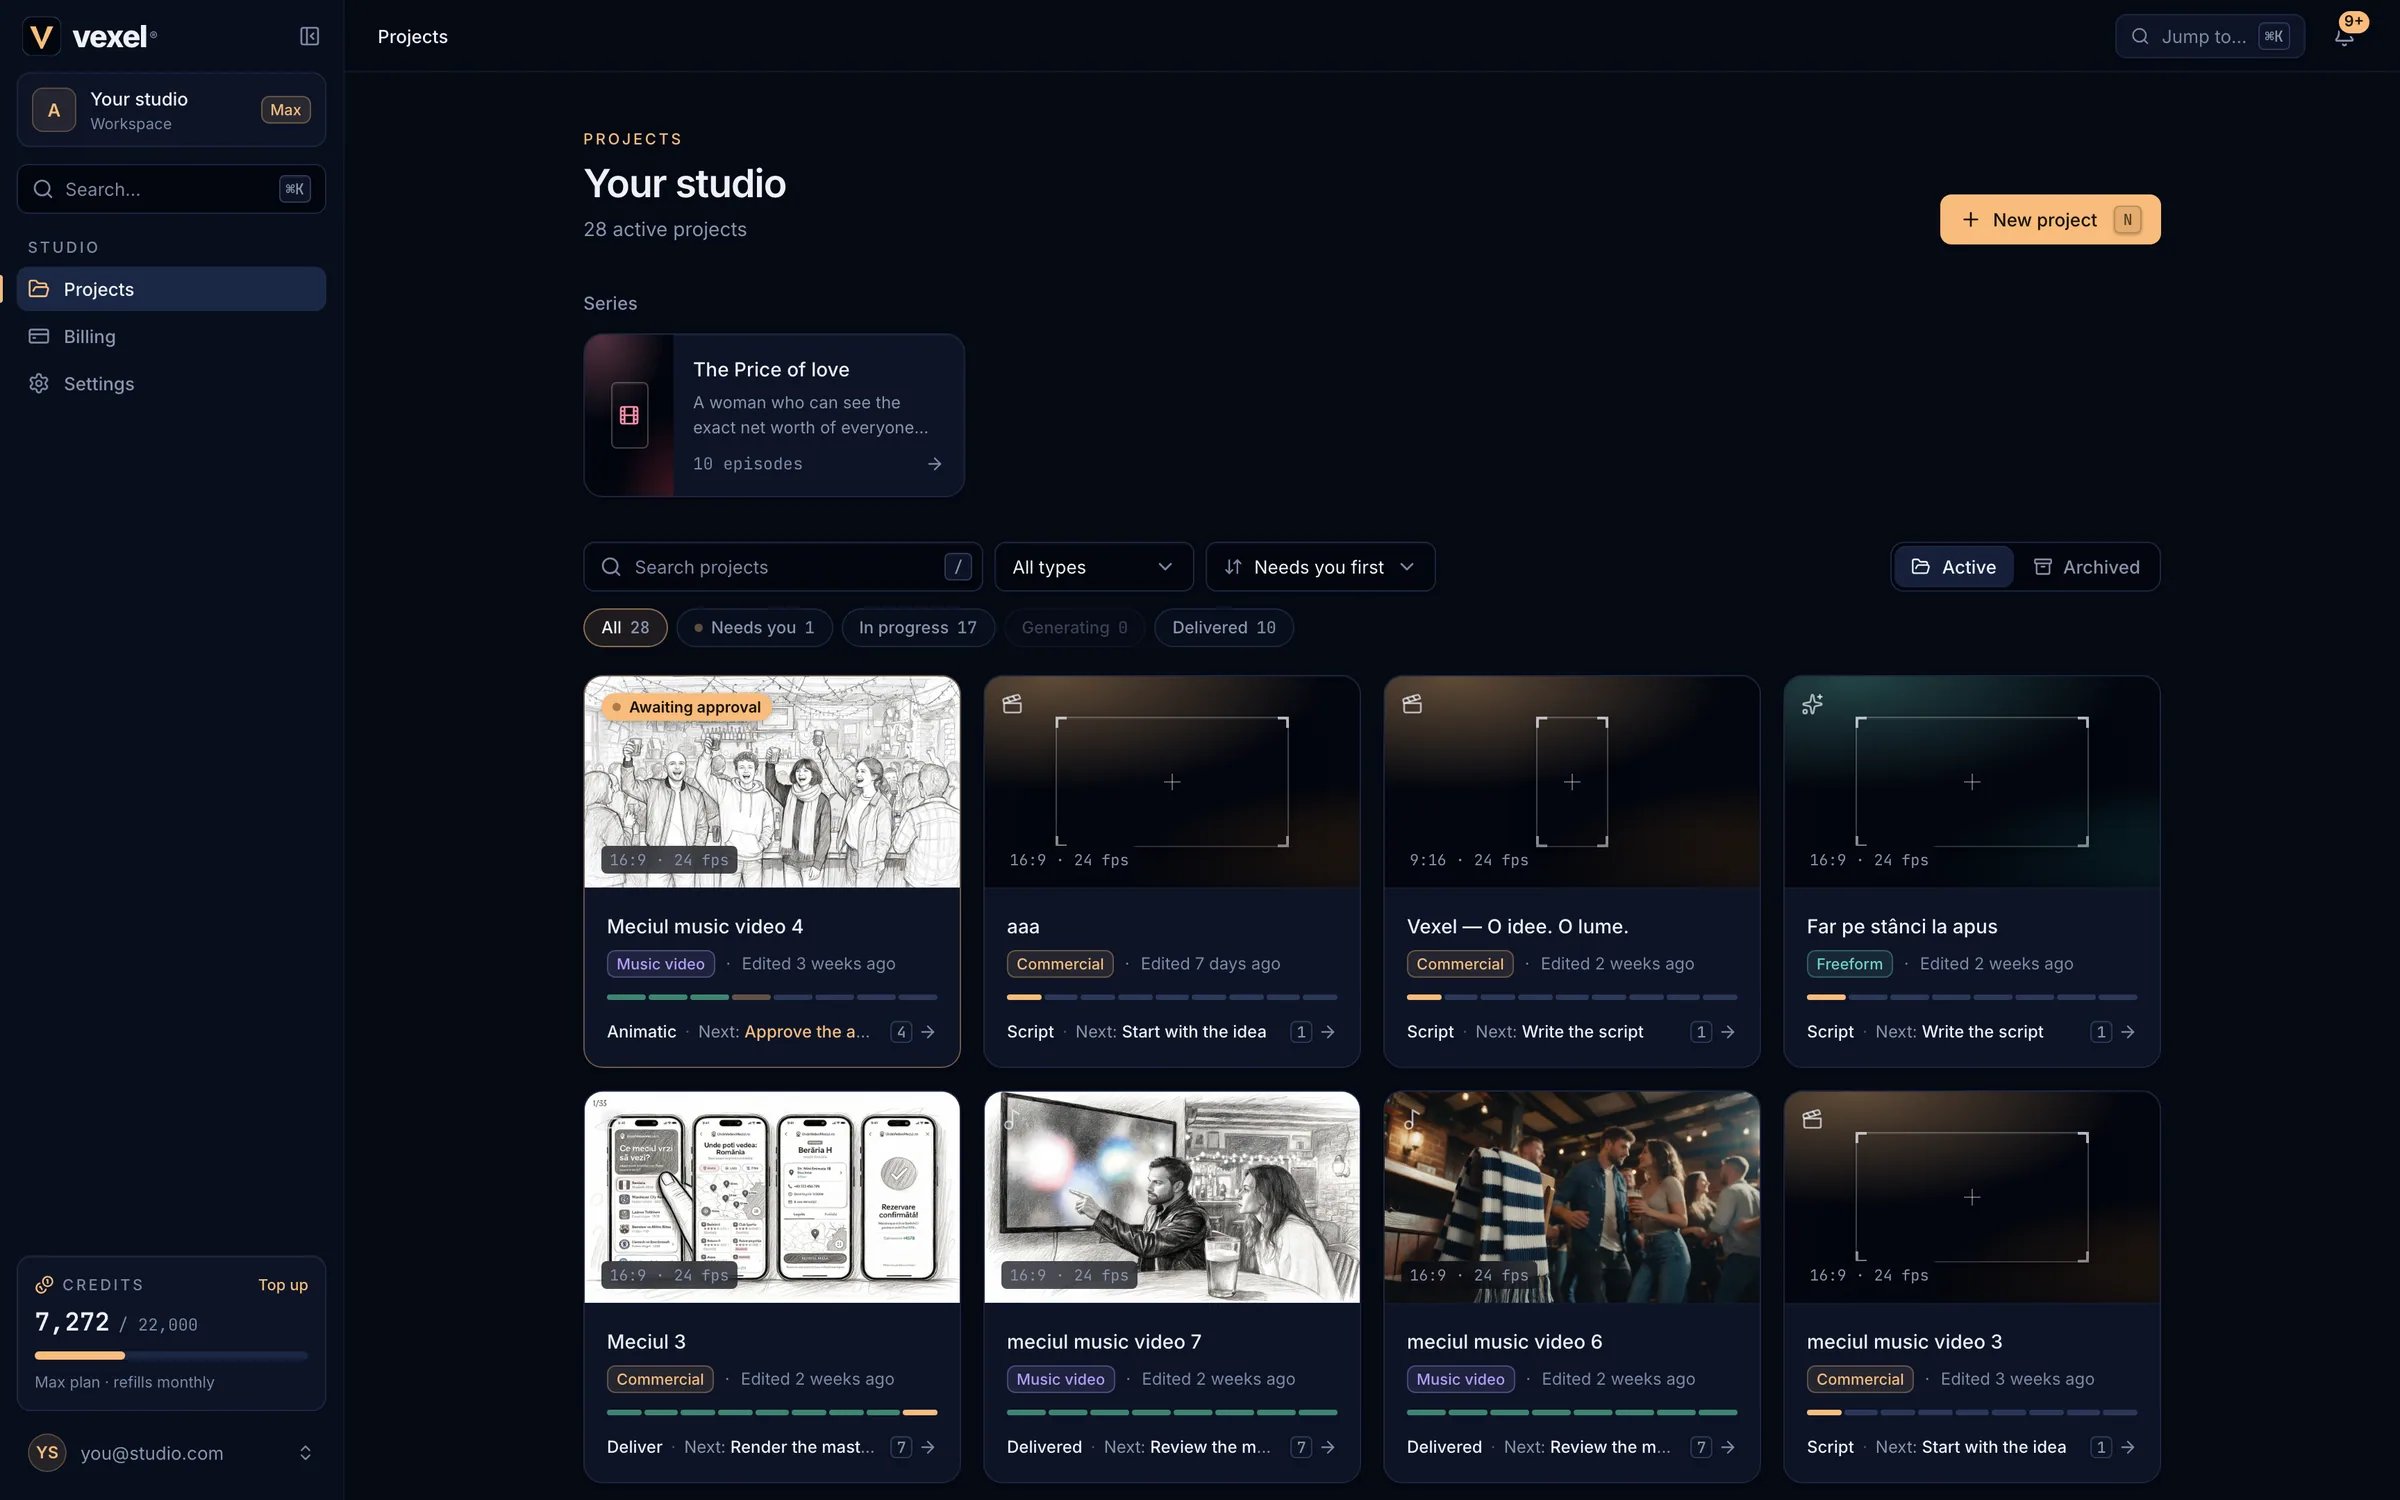Select the All 28 filter chip
This screenshot has width=2400, height=1500.
tap(625, 628)
